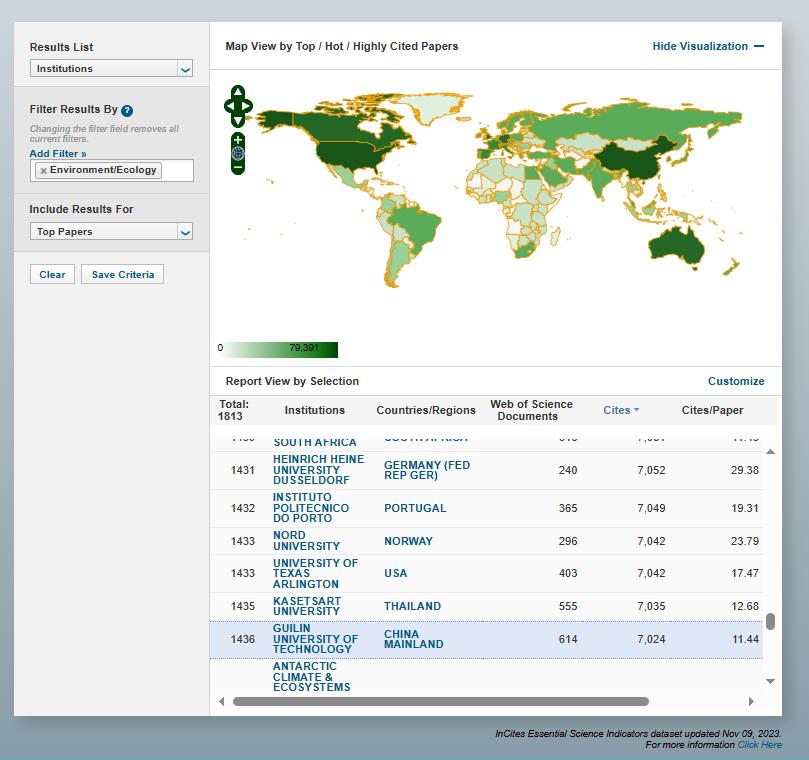809x760 pixels.
Task: Pan the map left
Action: click(x=228, y=105)
